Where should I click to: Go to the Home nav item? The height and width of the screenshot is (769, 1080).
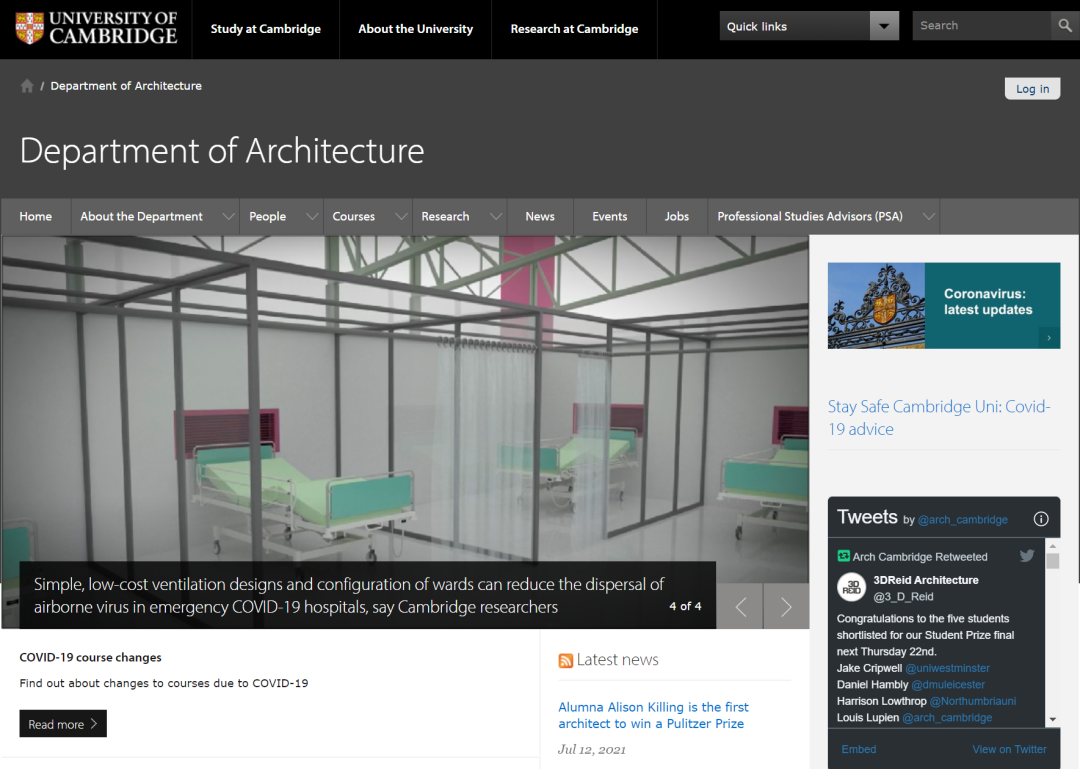pos(36,216)
